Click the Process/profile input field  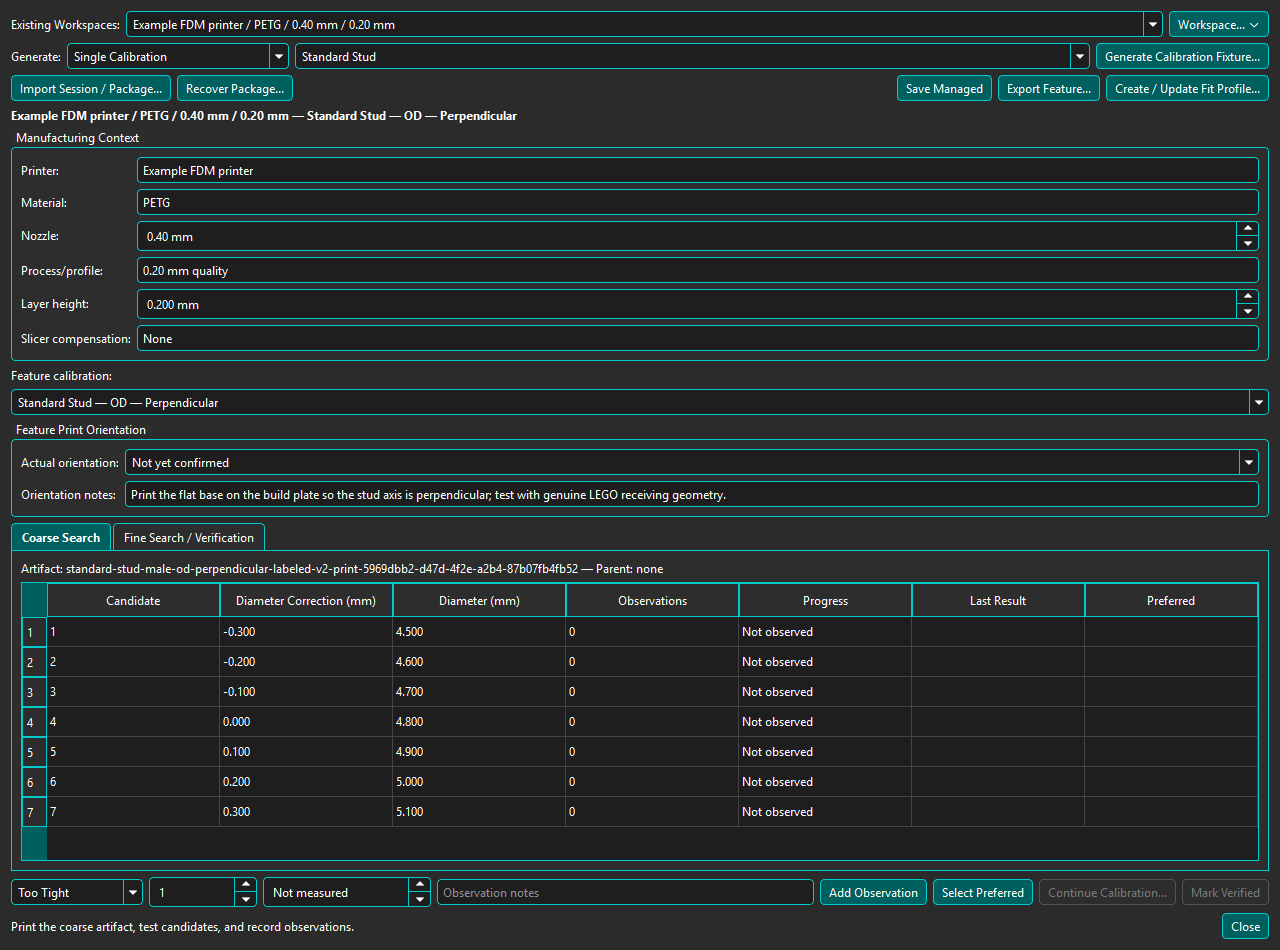698,271
